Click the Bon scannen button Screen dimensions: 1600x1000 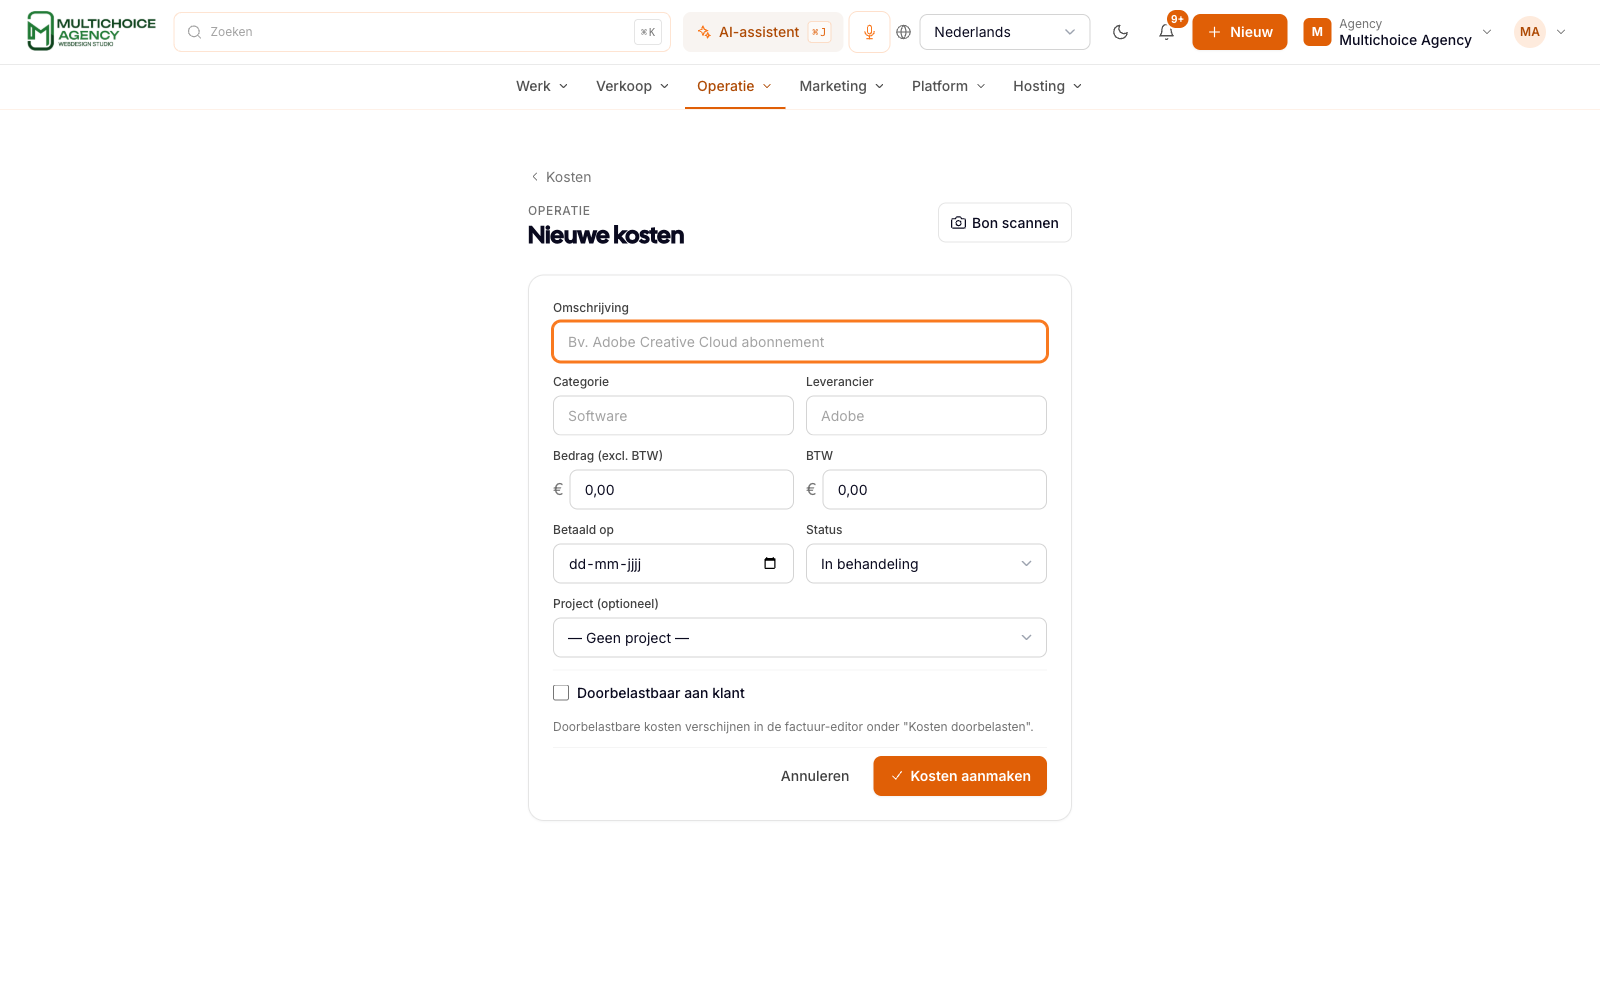click(1004, 223)
